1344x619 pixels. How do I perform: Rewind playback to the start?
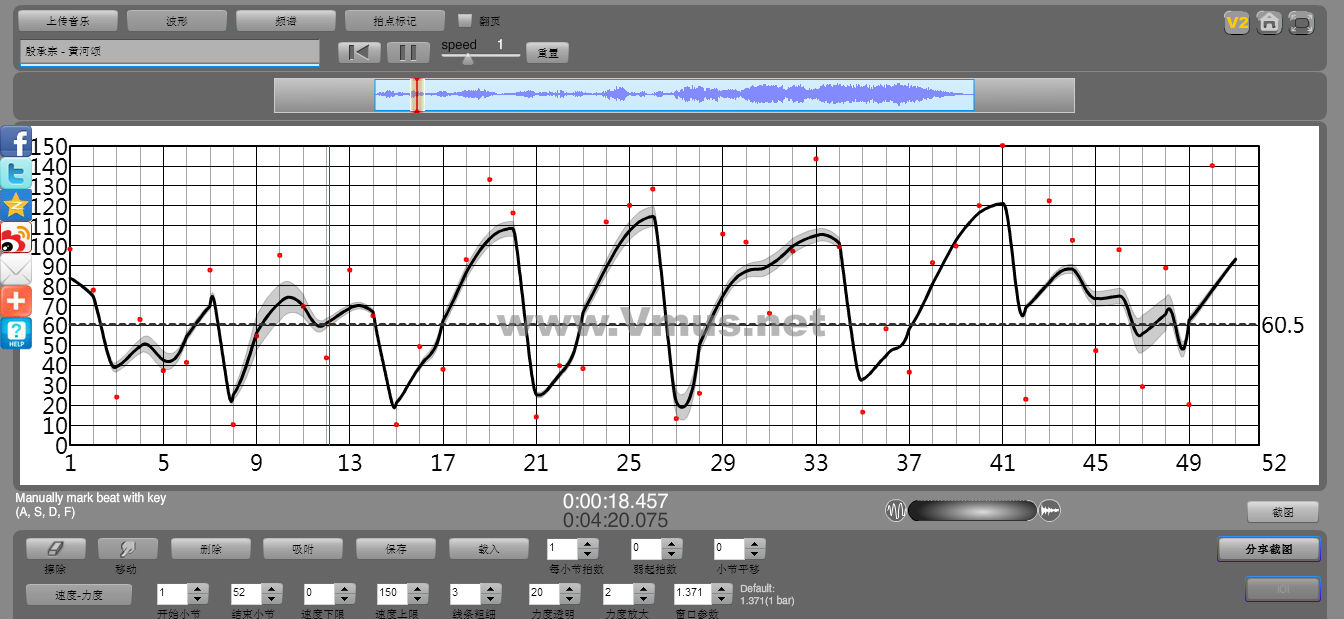coord(359,52)
